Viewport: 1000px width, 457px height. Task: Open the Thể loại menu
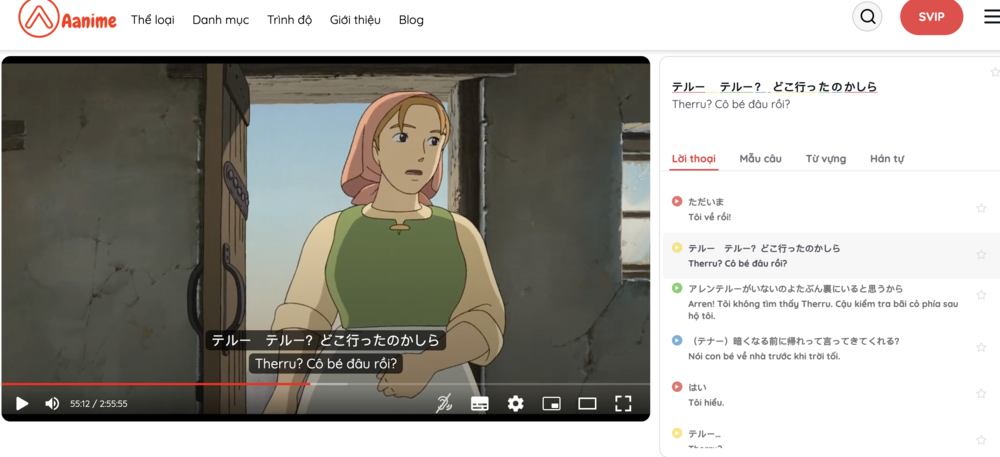[x=152, y=20]
